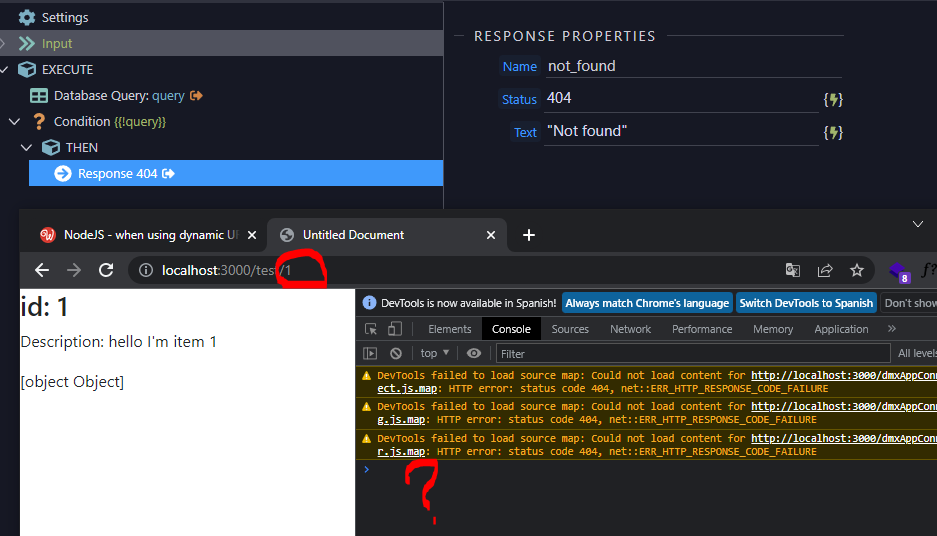Bookmark this page with star icon
The width and height of the screenshot is (937, 536).
click(857, 270)
